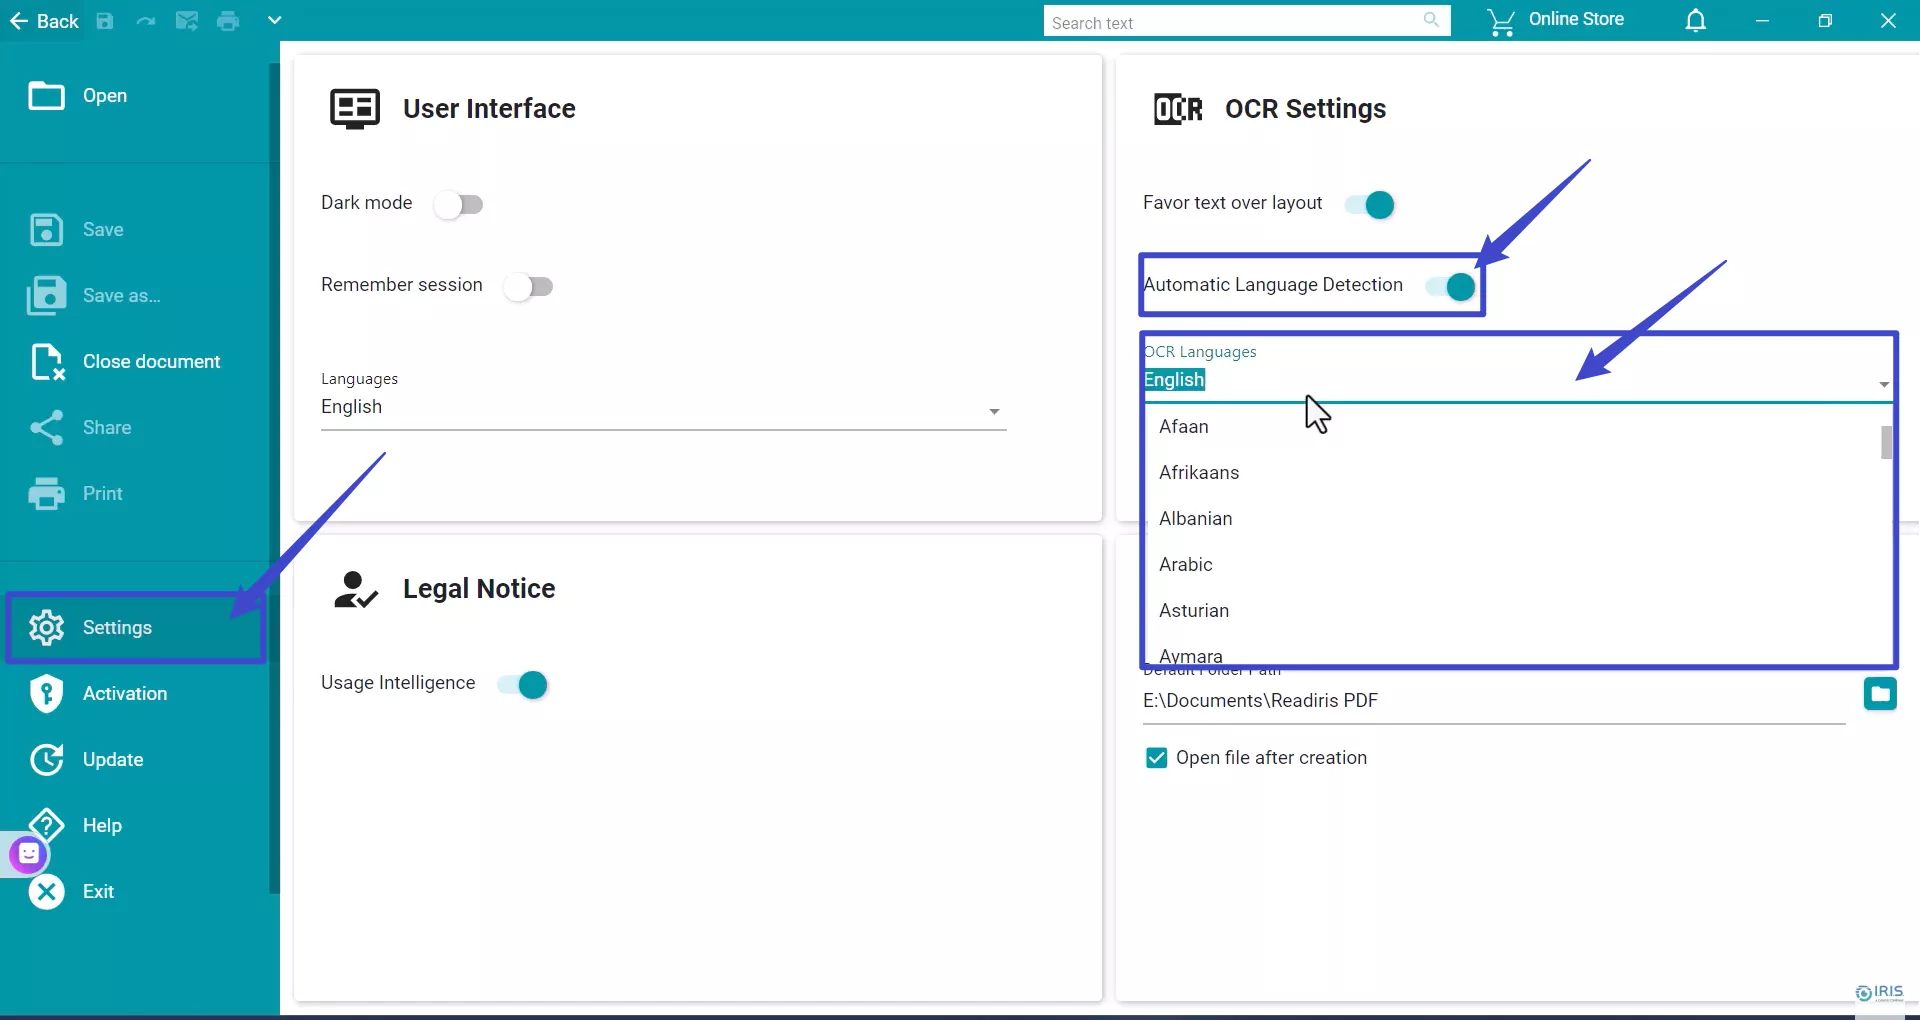The image size is (1920, 1020).
Task: Click the Redo arrow icon
Action: (146, 20)
